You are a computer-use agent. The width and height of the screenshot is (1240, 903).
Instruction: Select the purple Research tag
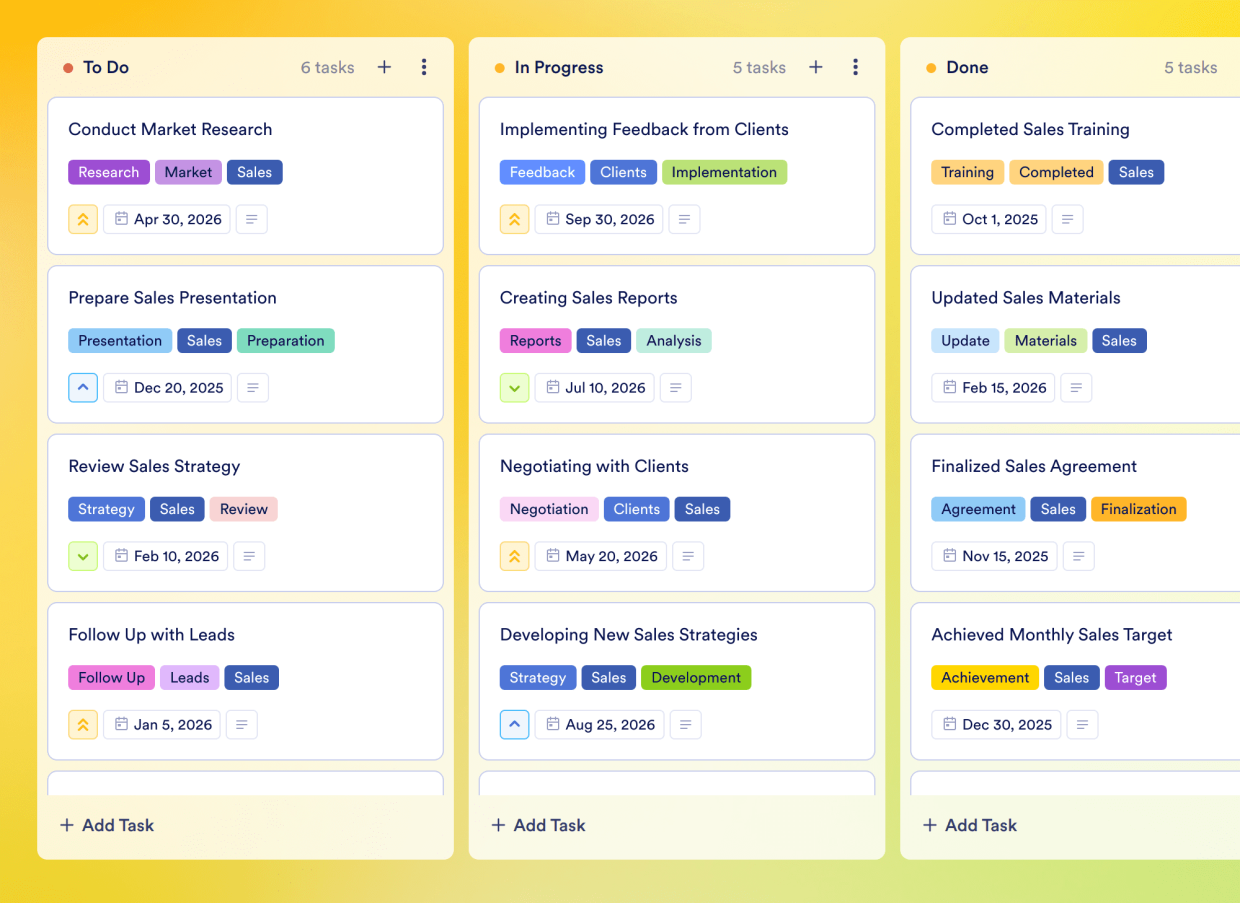(x=108, y=172)
